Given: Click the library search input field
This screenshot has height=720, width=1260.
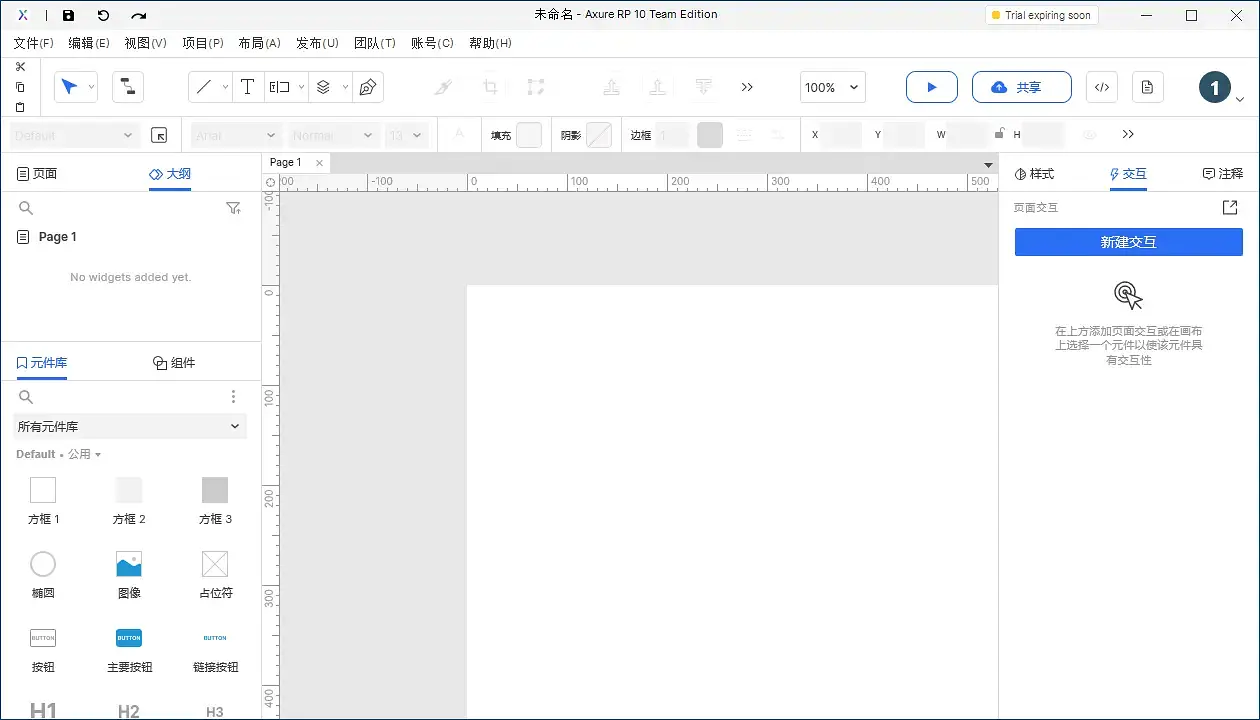Looking at the screenshot, I should click(100, 396).
